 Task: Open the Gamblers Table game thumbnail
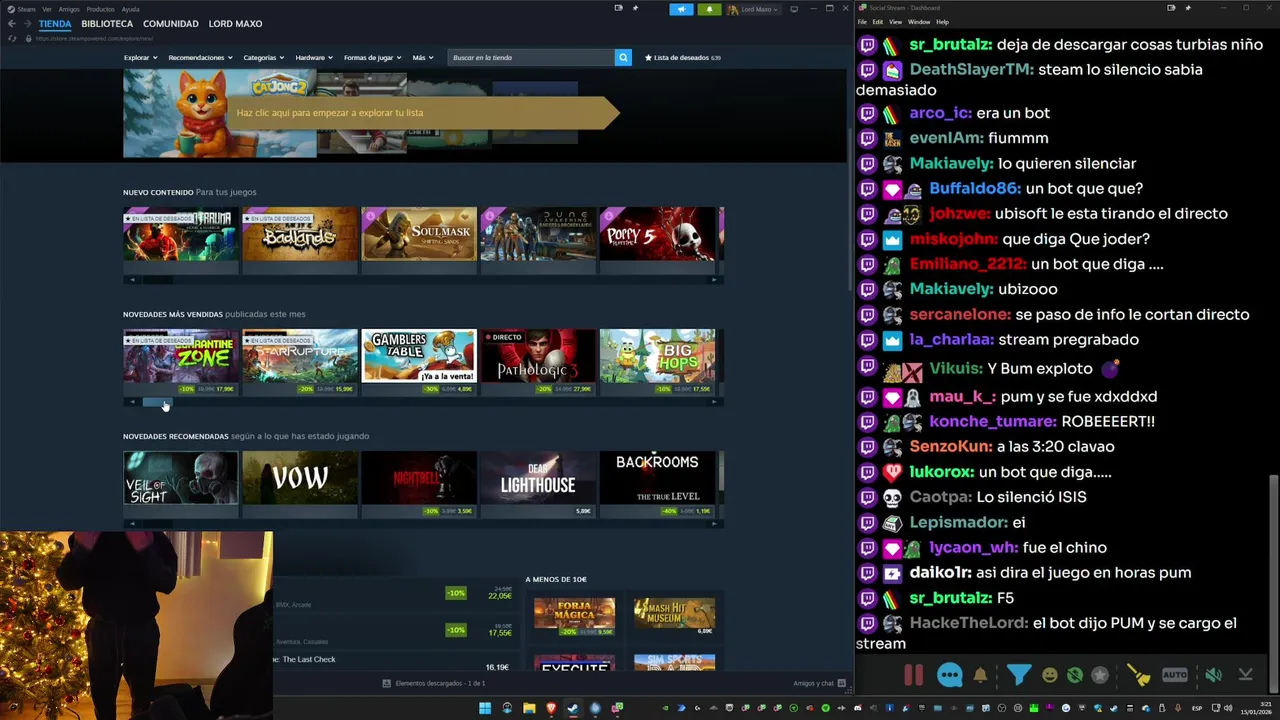tap(419, 356)
